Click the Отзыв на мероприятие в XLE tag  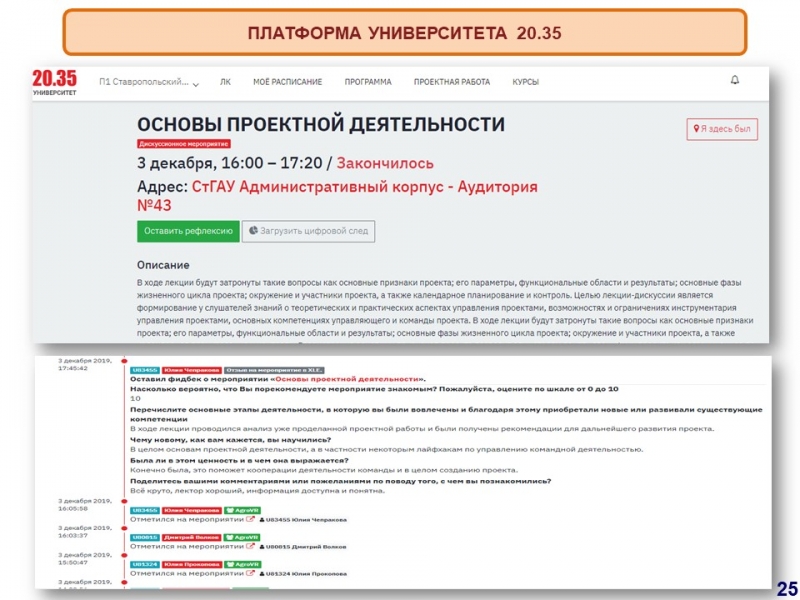pyautogui.click(x=274, y=370)
